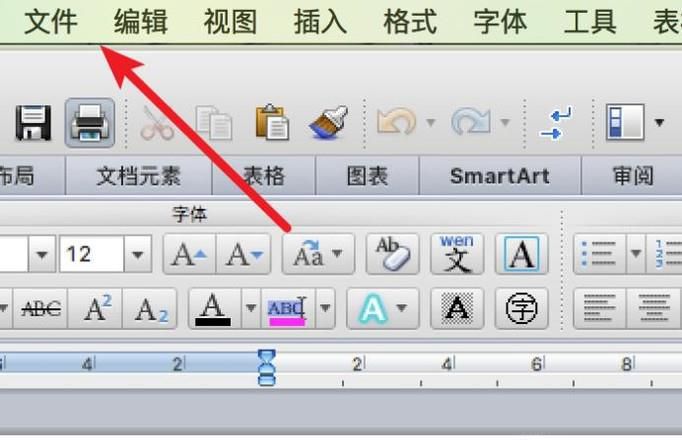Viewport: 682px width, 440px height.
Task: Open the font size dropdown arrow
Action: point(137,254)
